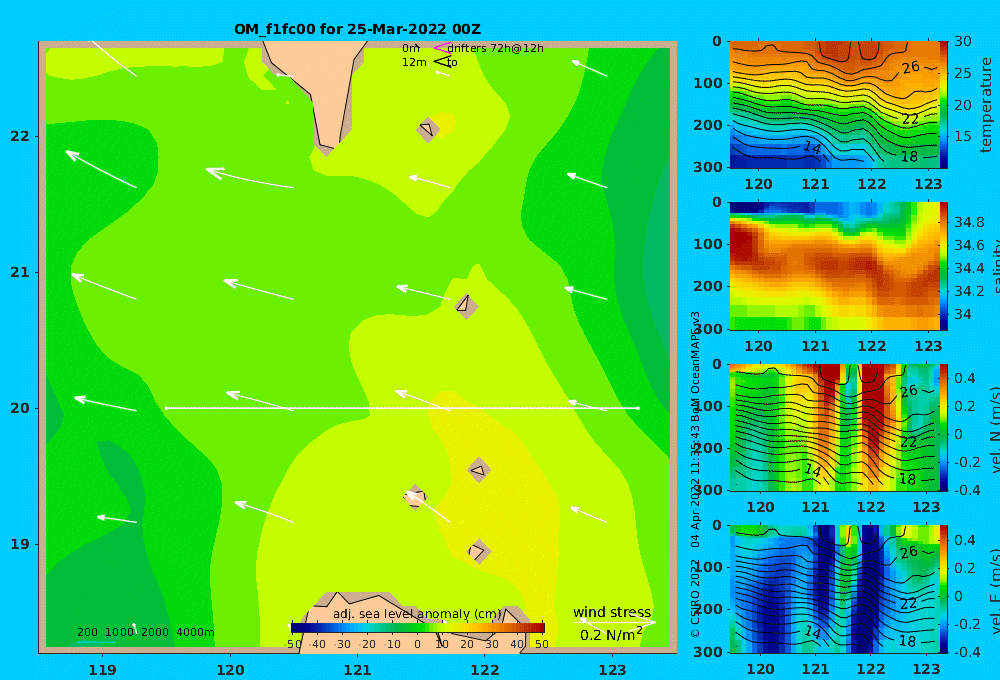Click the '26' contour label in temperature section
The width and height of the screenshot is (1000, 680).
click(911, 67)
